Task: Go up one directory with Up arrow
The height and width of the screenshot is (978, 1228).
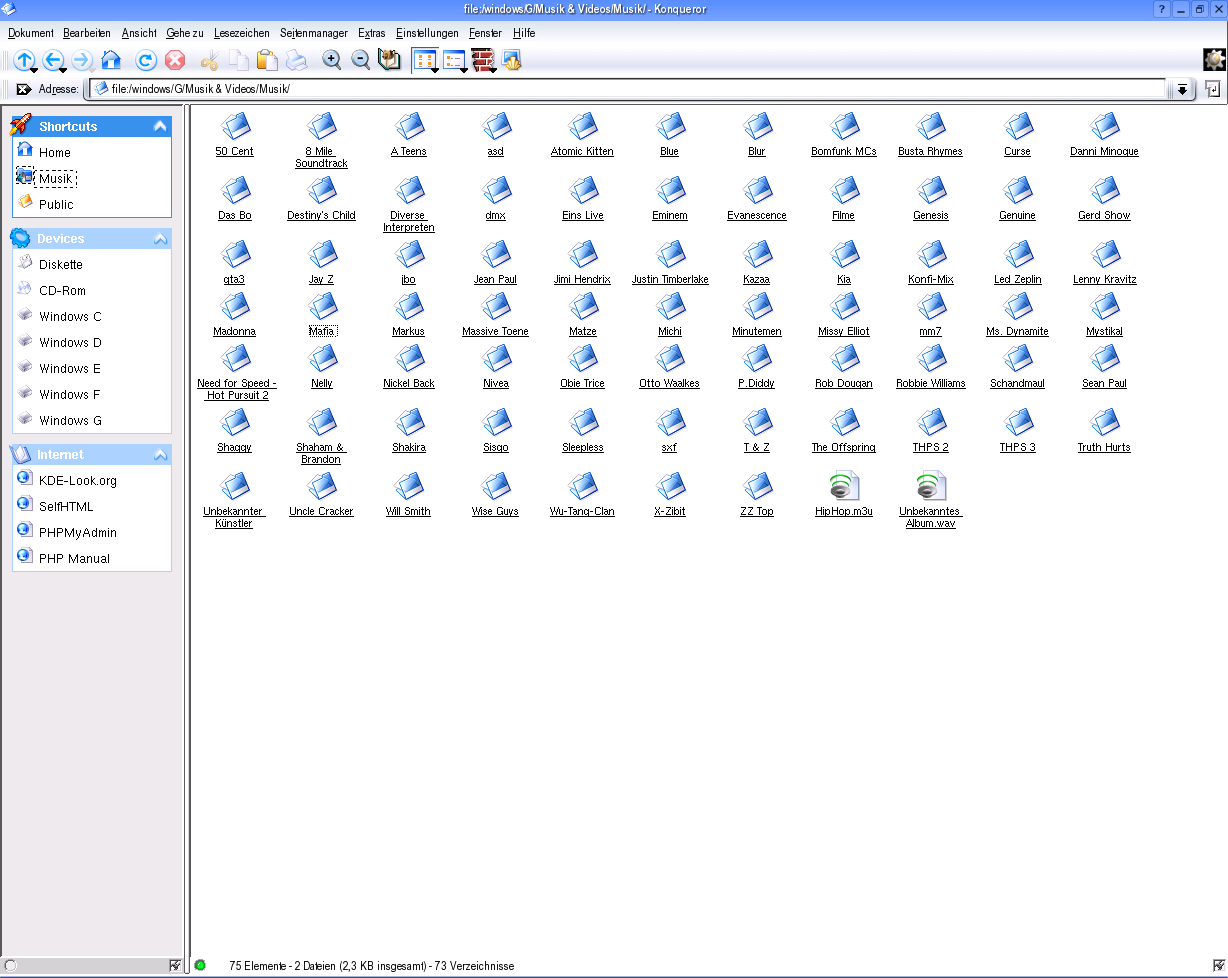Action: point(24,59)
